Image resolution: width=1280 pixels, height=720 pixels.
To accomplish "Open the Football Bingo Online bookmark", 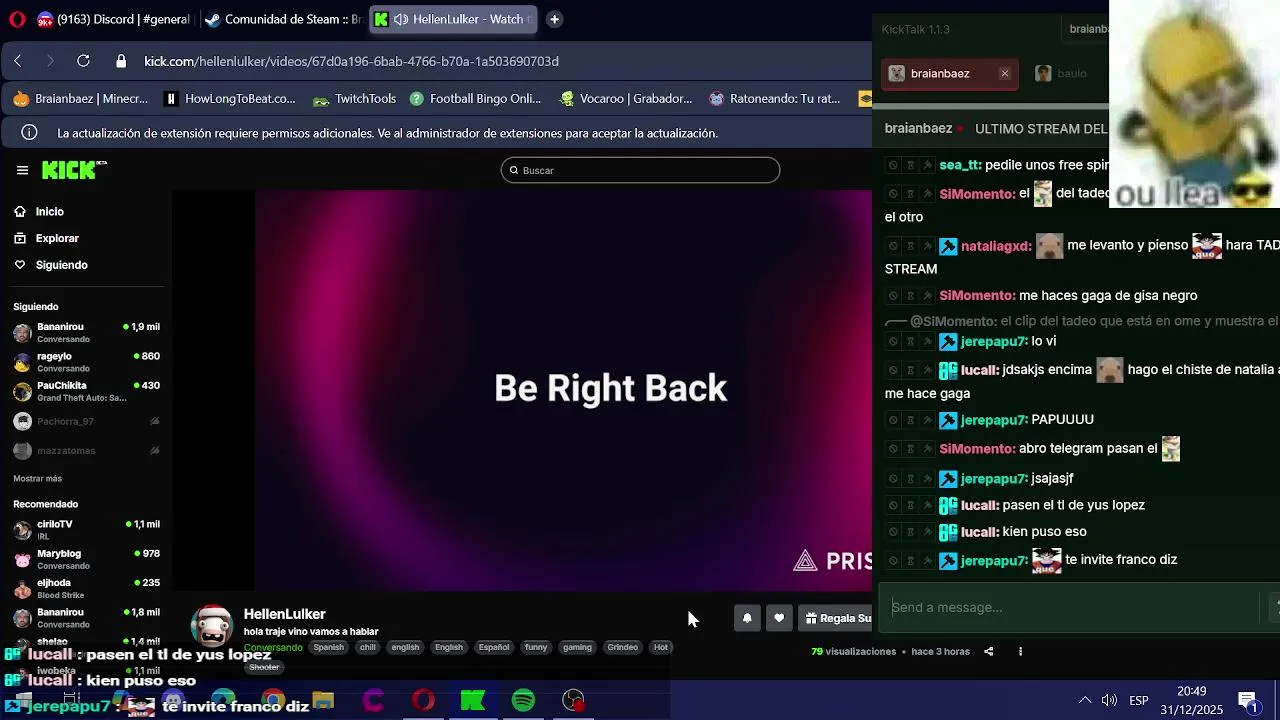I will pyautogui.click(x=476, y=99).
